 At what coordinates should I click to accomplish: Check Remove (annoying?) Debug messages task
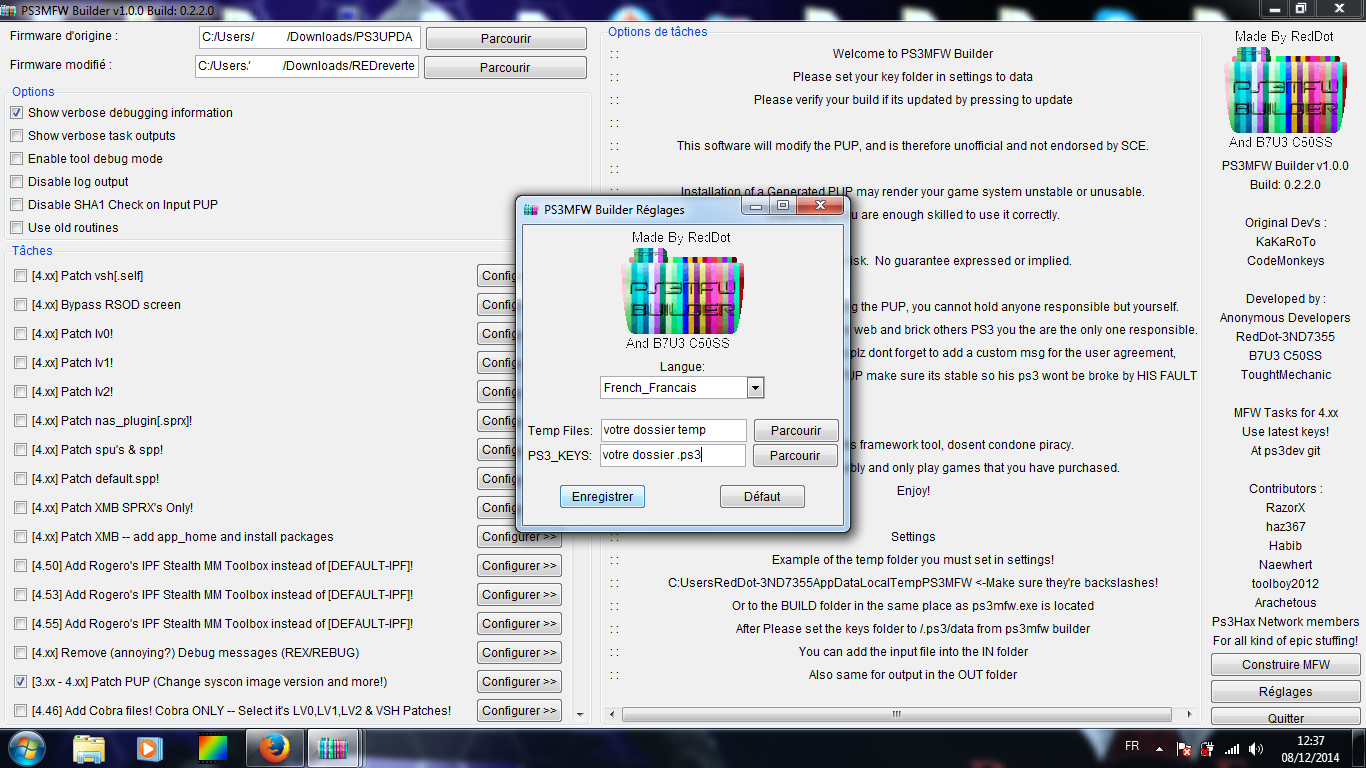coord(21,653)
